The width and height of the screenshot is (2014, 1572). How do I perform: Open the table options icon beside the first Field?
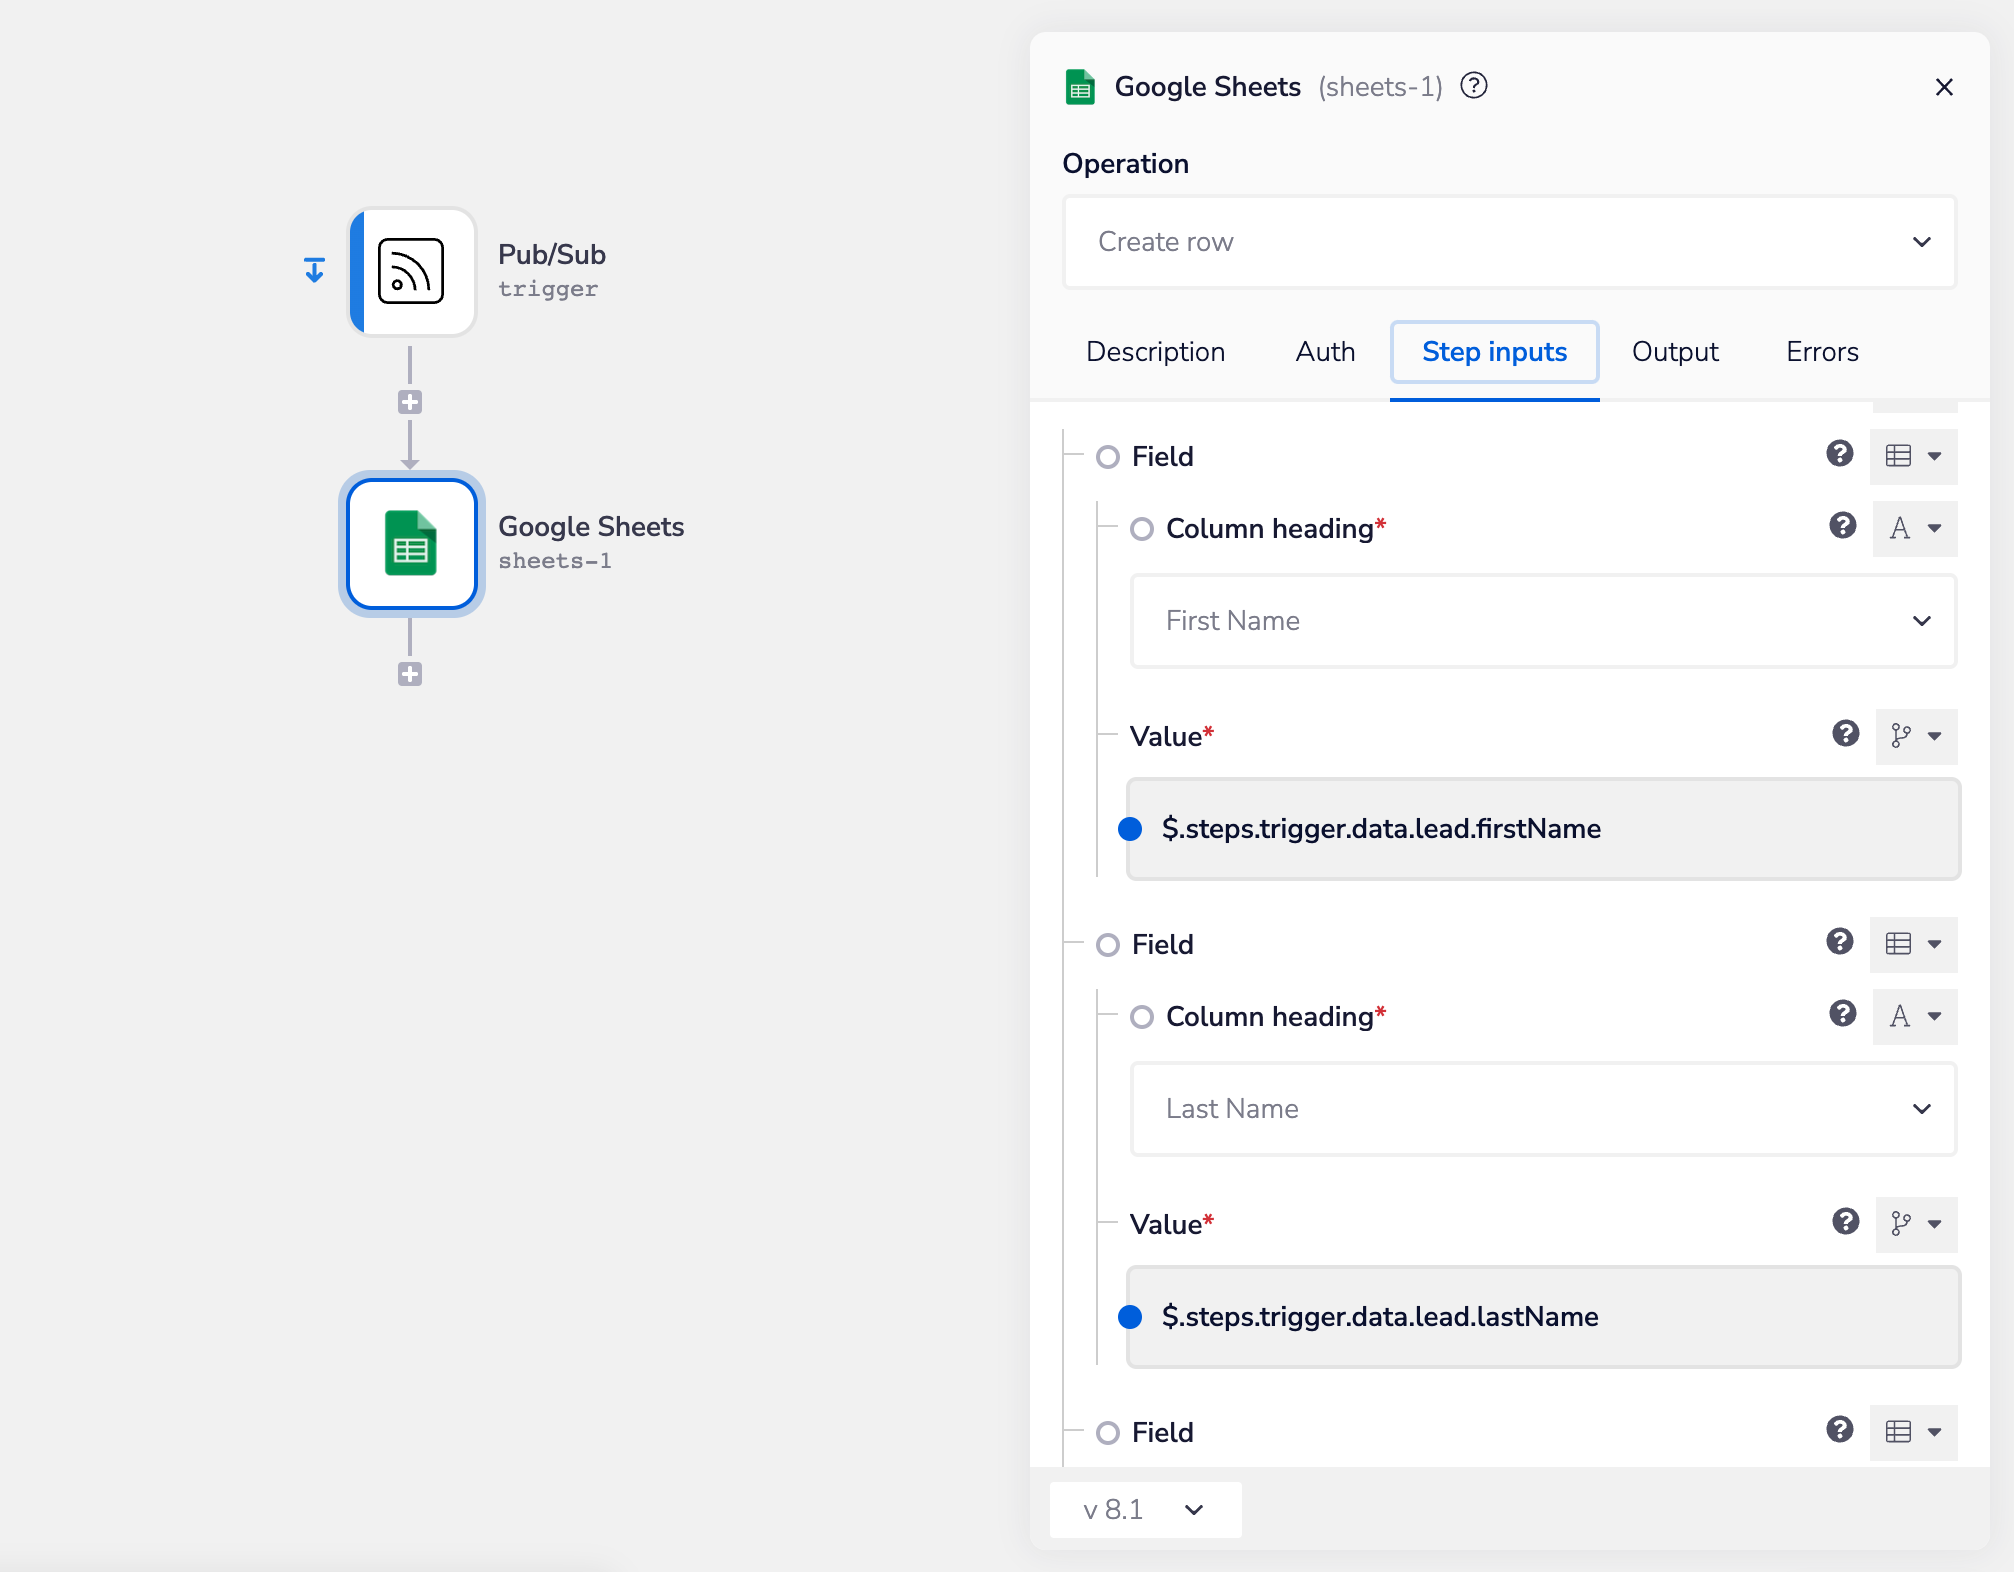pyautogui.click(x=1913, y=456)
